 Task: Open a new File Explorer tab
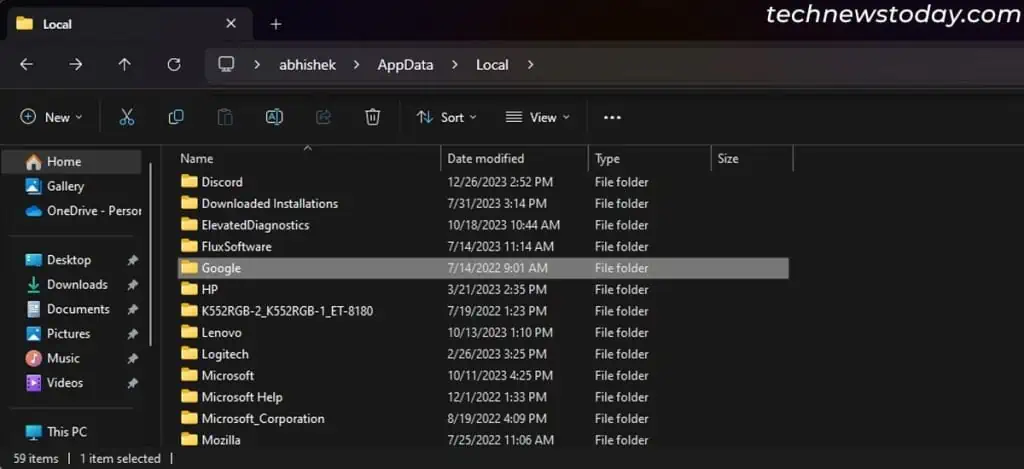[x=276, y=24]
